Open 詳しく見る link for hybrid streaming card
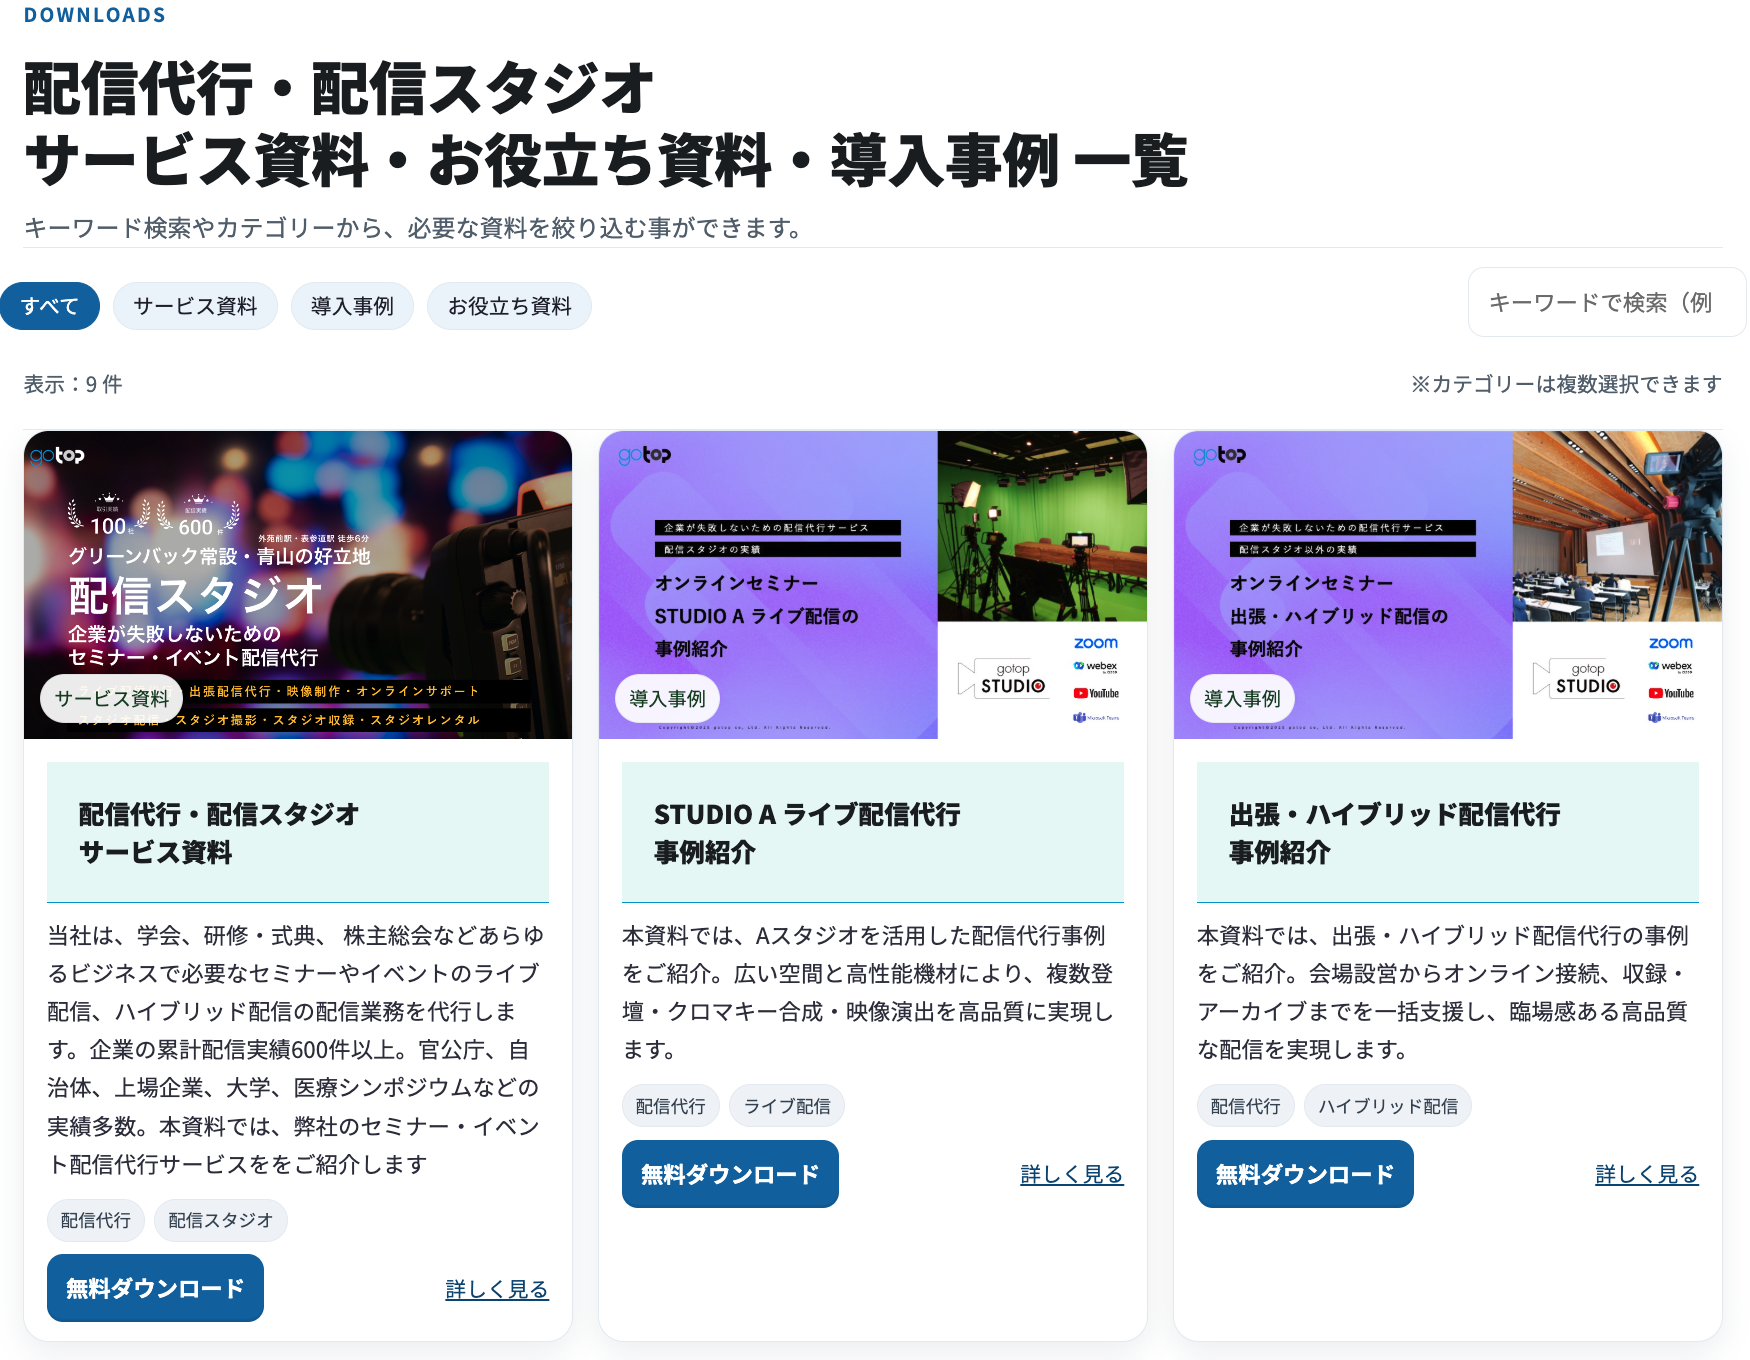This screenshot has width=1750, height=1360. tap(1646, 1175)
